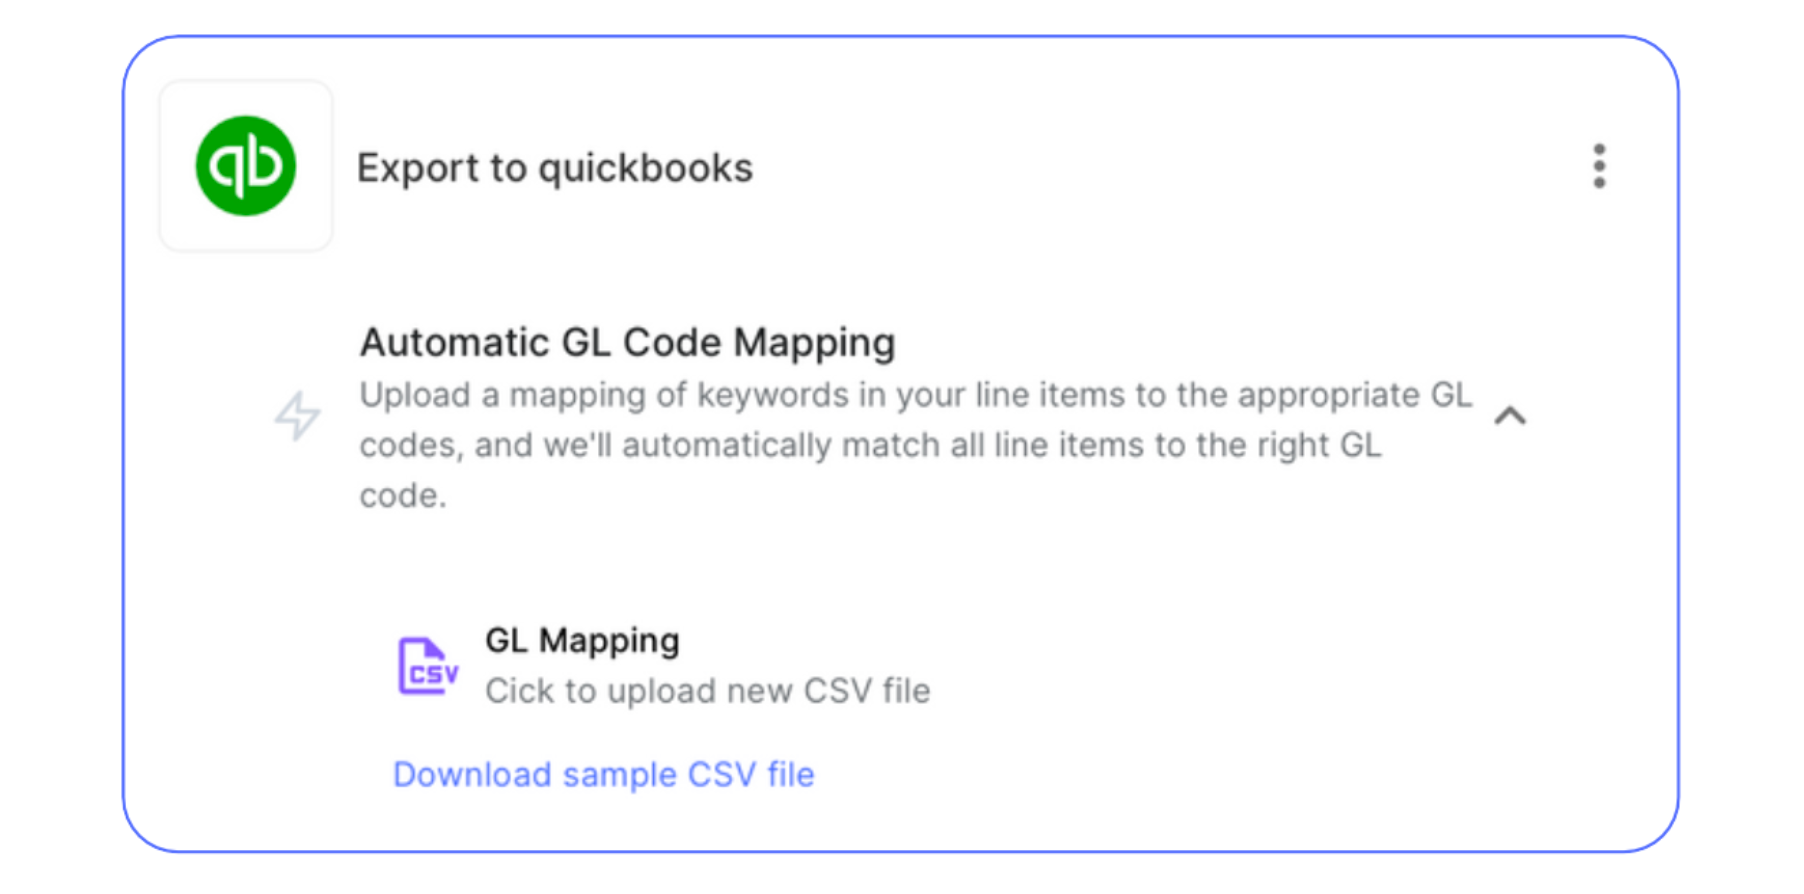Collapse the Automatic GL Code Mapping section
The width and height of the screenshot is (1804, 894).
click(x=1510, y=416)
